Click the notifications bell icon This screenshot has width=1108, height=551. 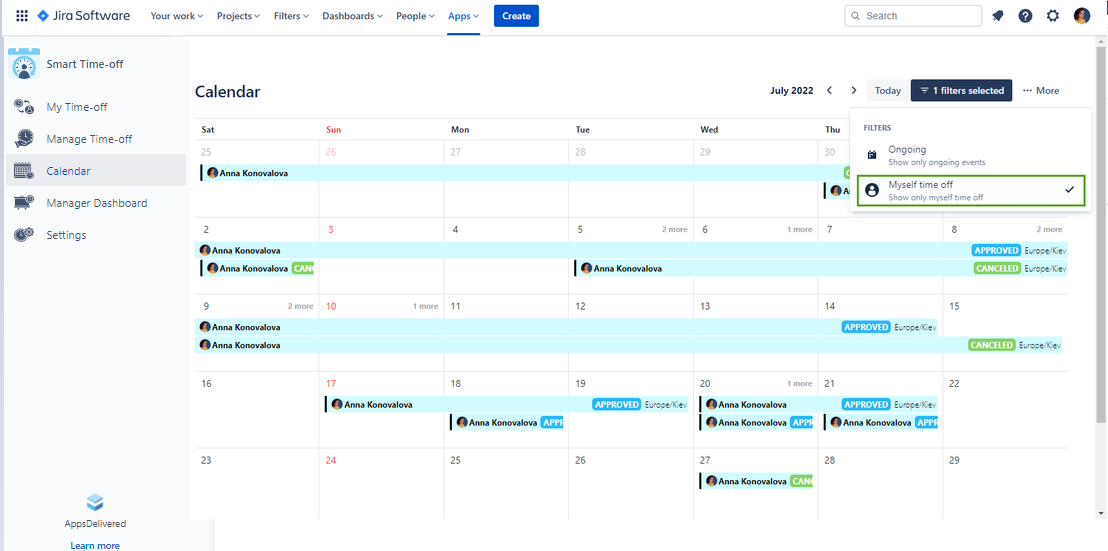[997, 16]
